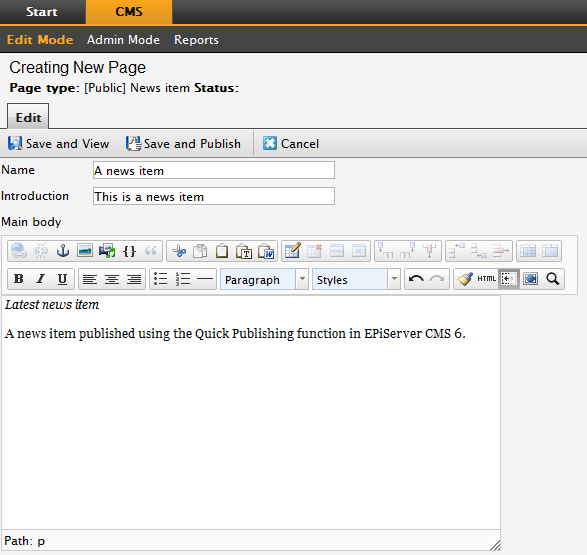
Task: Open the Paragraph format dropdown
Action: point(264,279)
